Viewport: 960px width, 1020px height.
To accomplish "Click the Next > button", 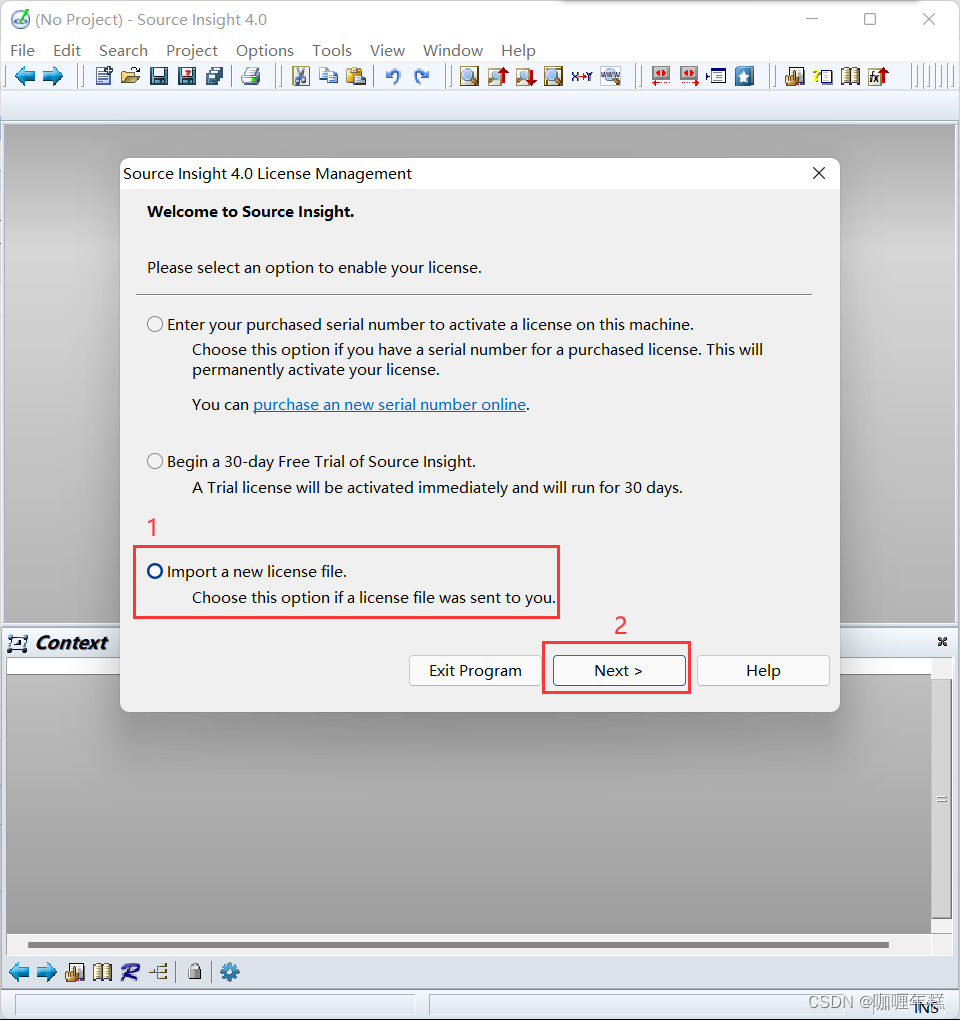I will (x=619, y=670).
